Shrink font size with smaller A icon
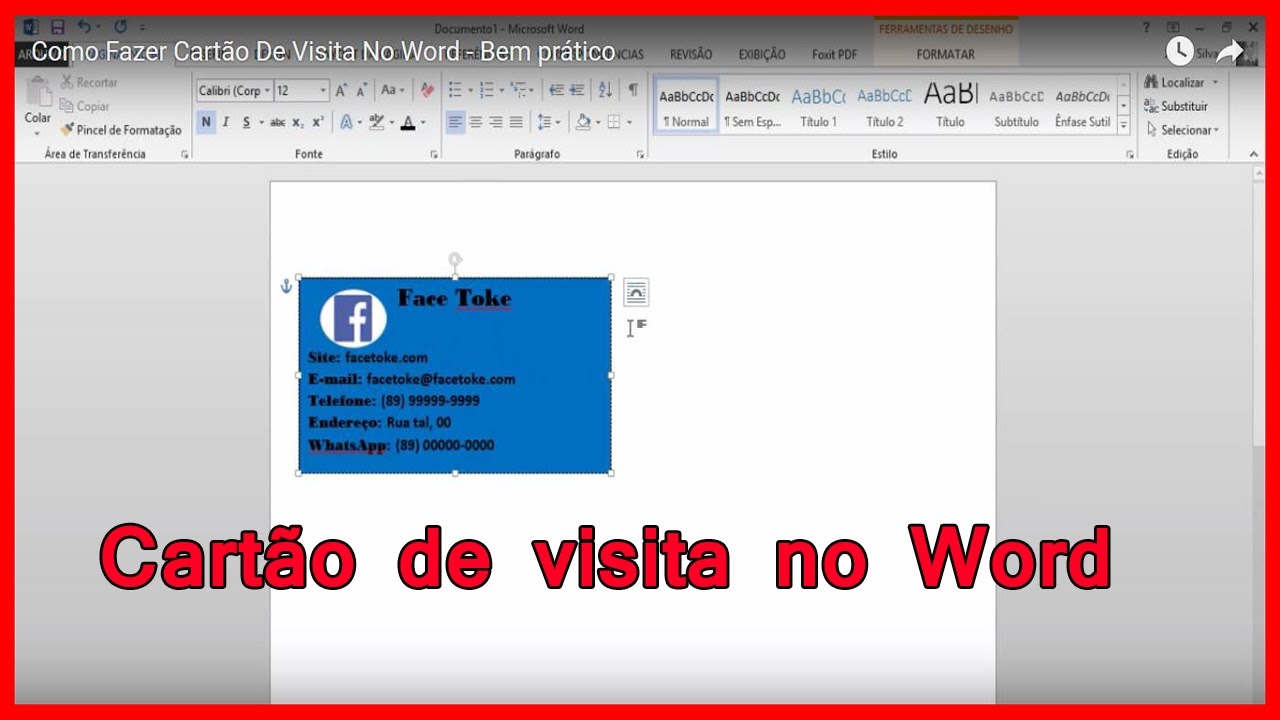Image resolution: width=1280 pixels, height=720 pixels. pos(361,91)
